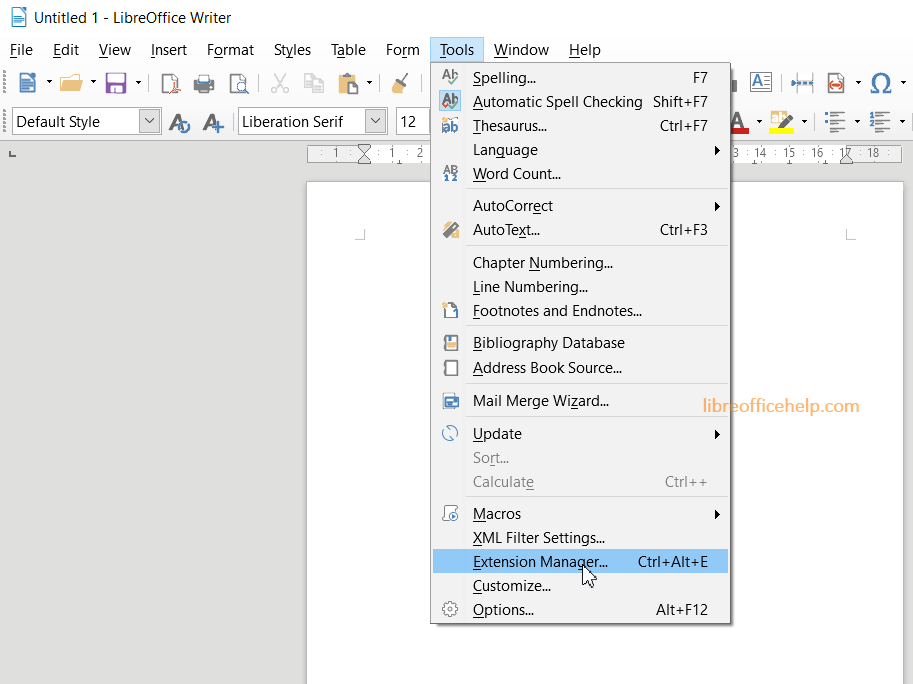Viewport: 913px width, 684px height.
Task: Apply the yellow highlighting color button
Action: click(781, 122)
